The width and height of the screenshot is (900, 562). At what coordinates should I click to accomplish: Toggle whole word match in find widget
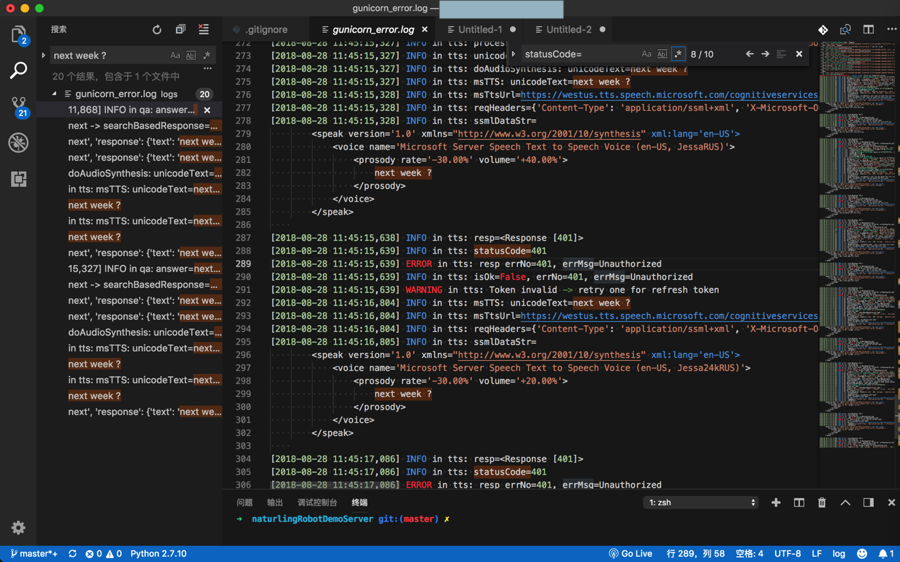click(x=662, y=54)
